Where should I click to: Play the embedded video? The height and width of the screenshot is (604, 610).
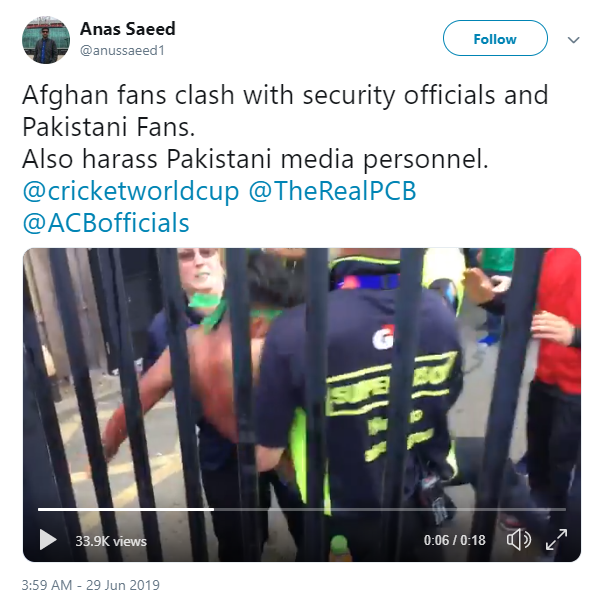click(x=48, y=539)
